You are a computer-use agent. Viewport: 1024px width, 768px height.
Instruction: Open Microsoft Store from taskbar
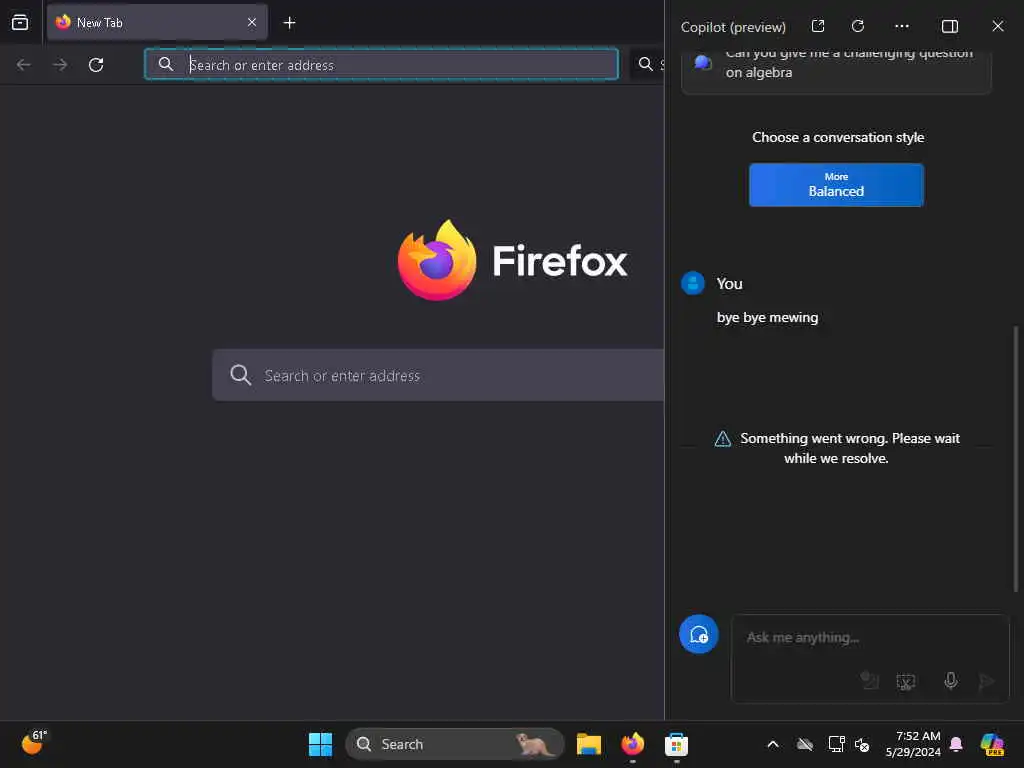[x=676, y=744]
